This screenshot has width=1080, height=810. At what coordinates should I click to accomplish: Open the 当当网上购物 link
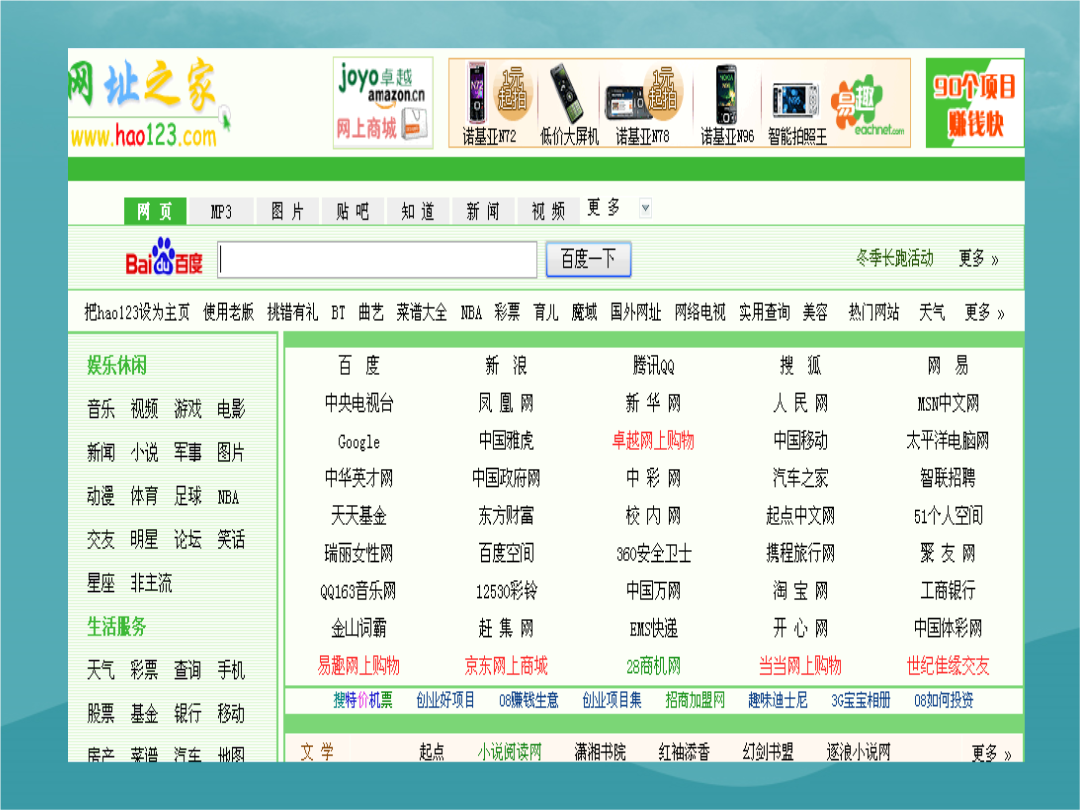pyautogui.click(x=800, y=666)
